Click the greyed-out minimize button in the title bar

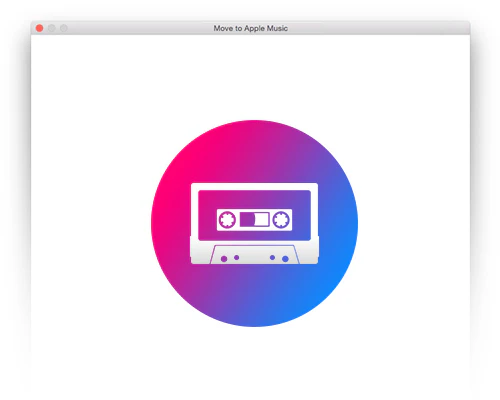(x=51, y=28)
